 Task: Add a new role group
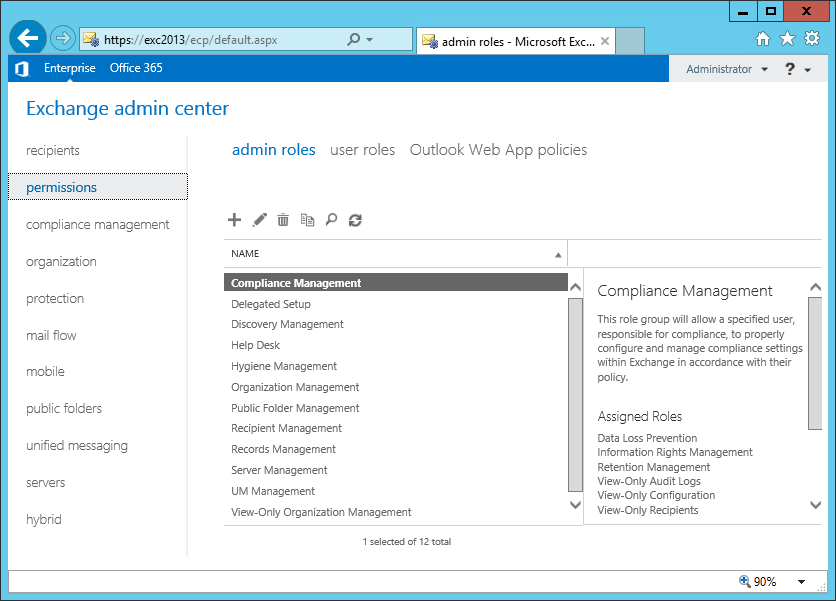234,220
